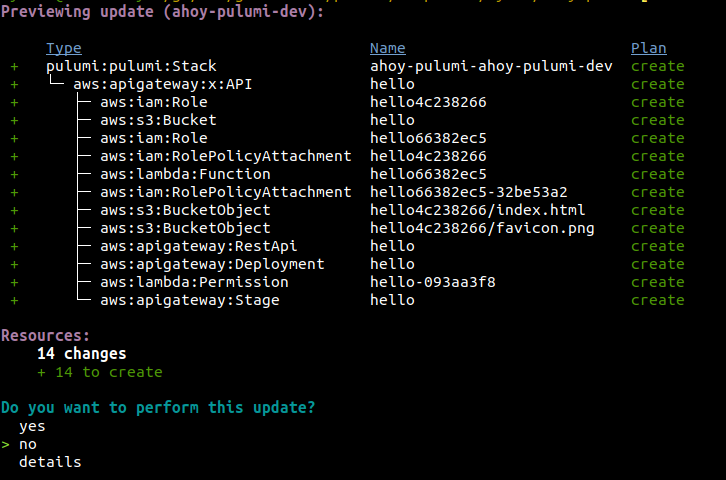Click the name hello4c238266/favicon.png
This screenshot has width=726, height=480.
(482, 228)
